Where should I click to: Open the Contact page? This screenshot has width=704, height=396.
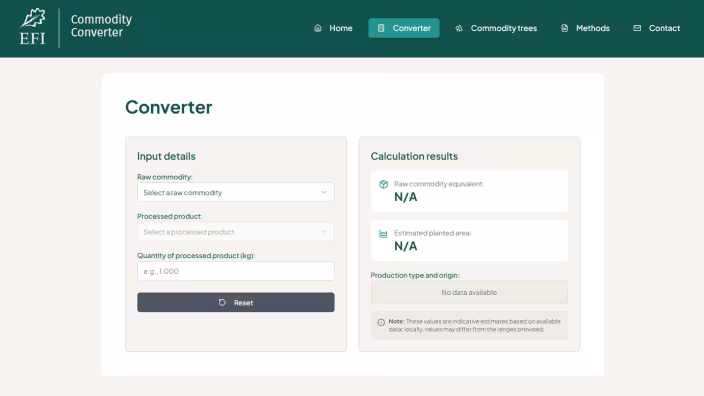[656, 28]
